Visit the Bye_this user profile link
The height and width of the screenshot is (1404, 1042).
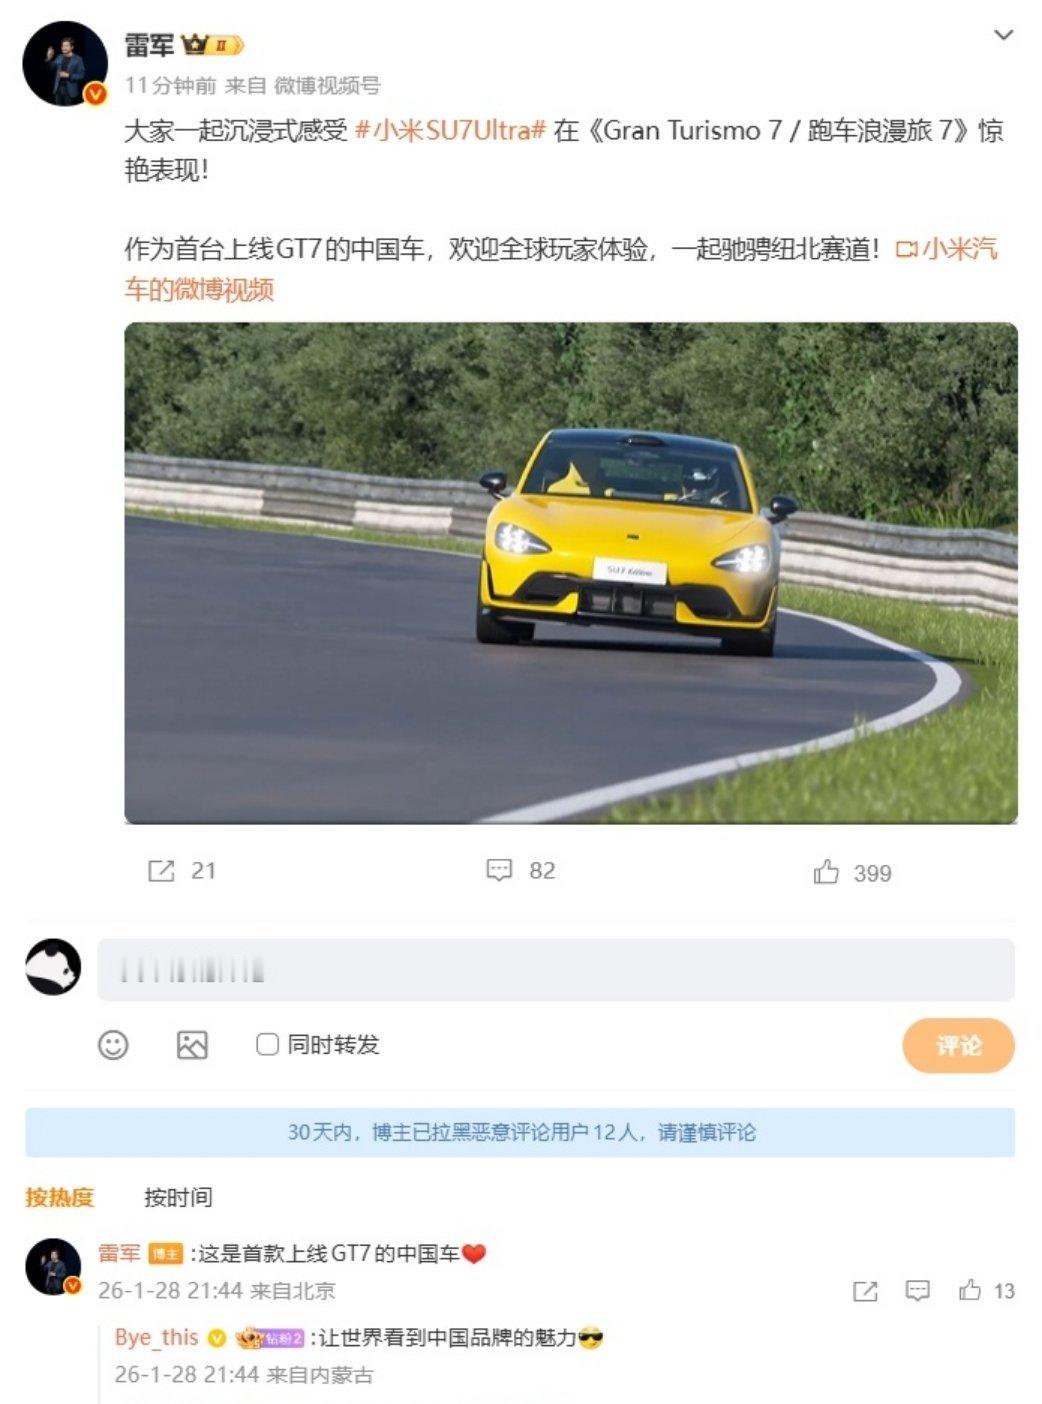click(x=157, y=1337)
